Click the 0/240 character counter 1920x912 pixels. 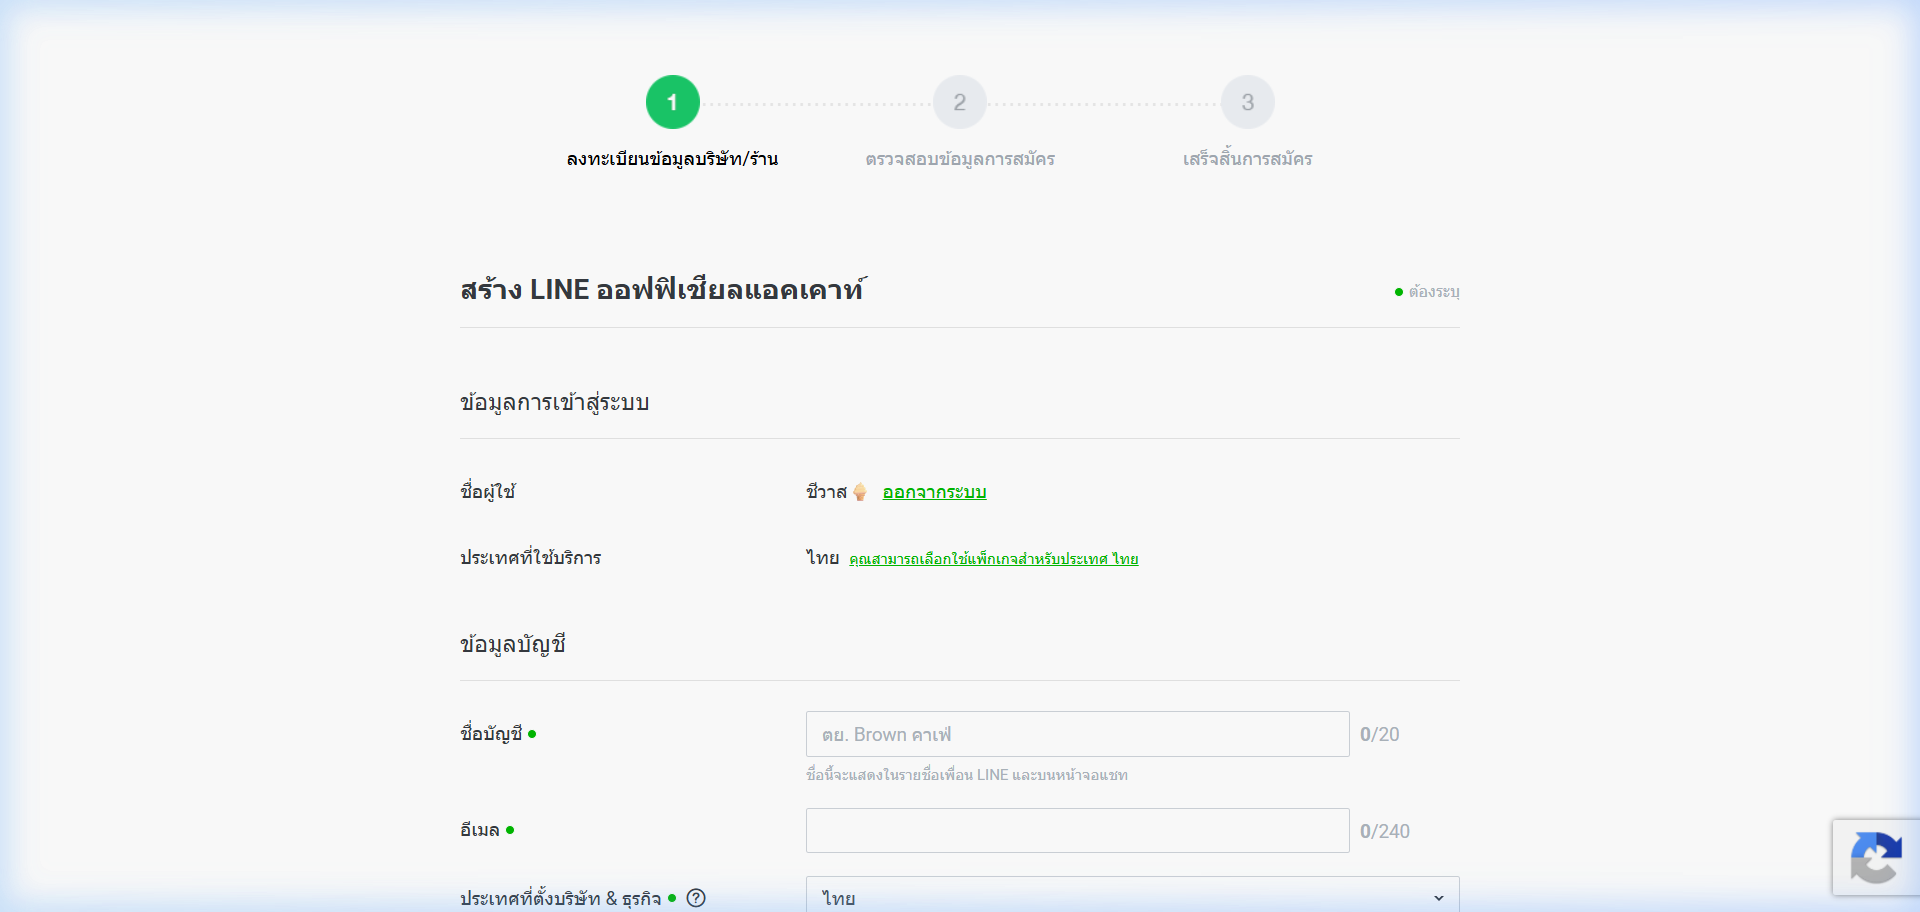(1385, 832)
